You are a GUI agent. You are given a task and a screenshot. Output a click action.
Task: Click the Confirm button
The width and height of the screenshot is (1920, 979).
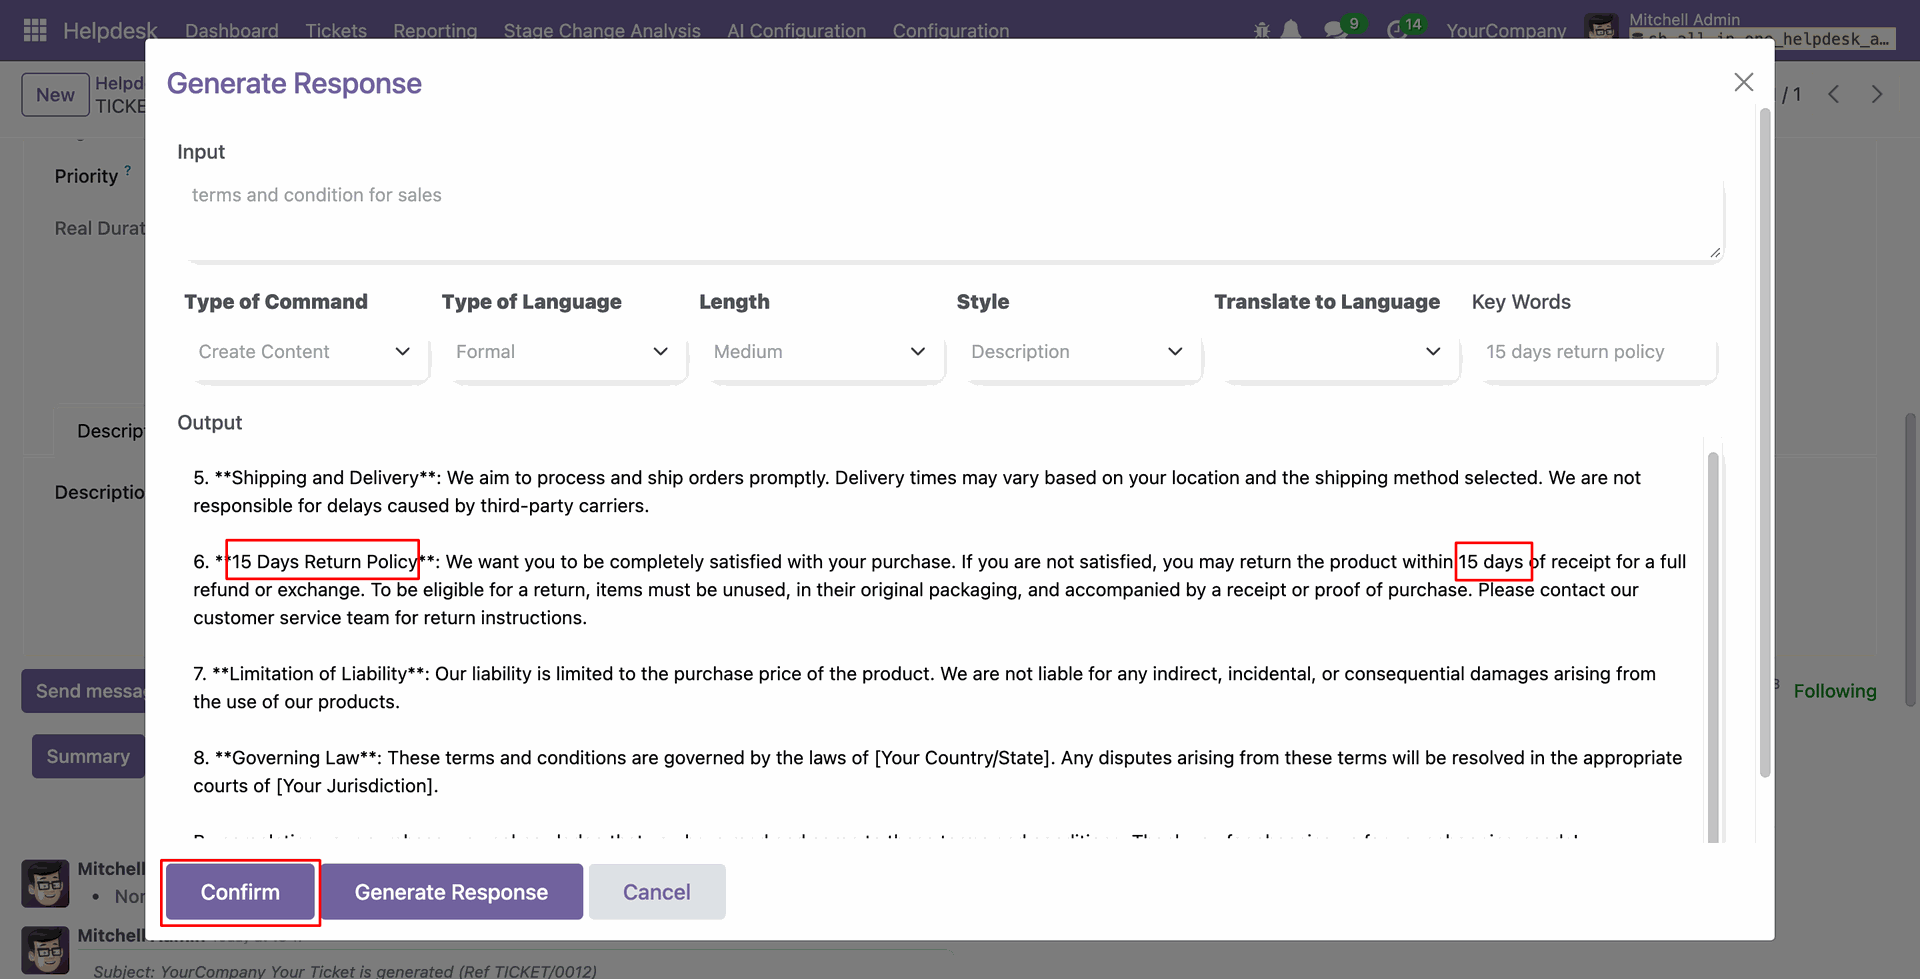tap(240, 892)
